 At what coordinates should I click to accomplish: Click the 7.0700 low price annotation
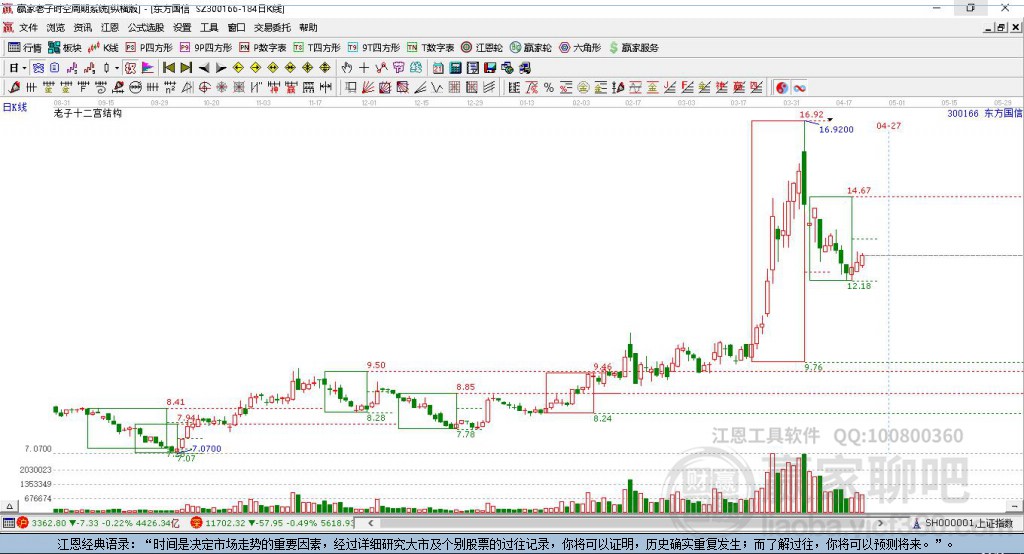[x=207, y=449]
